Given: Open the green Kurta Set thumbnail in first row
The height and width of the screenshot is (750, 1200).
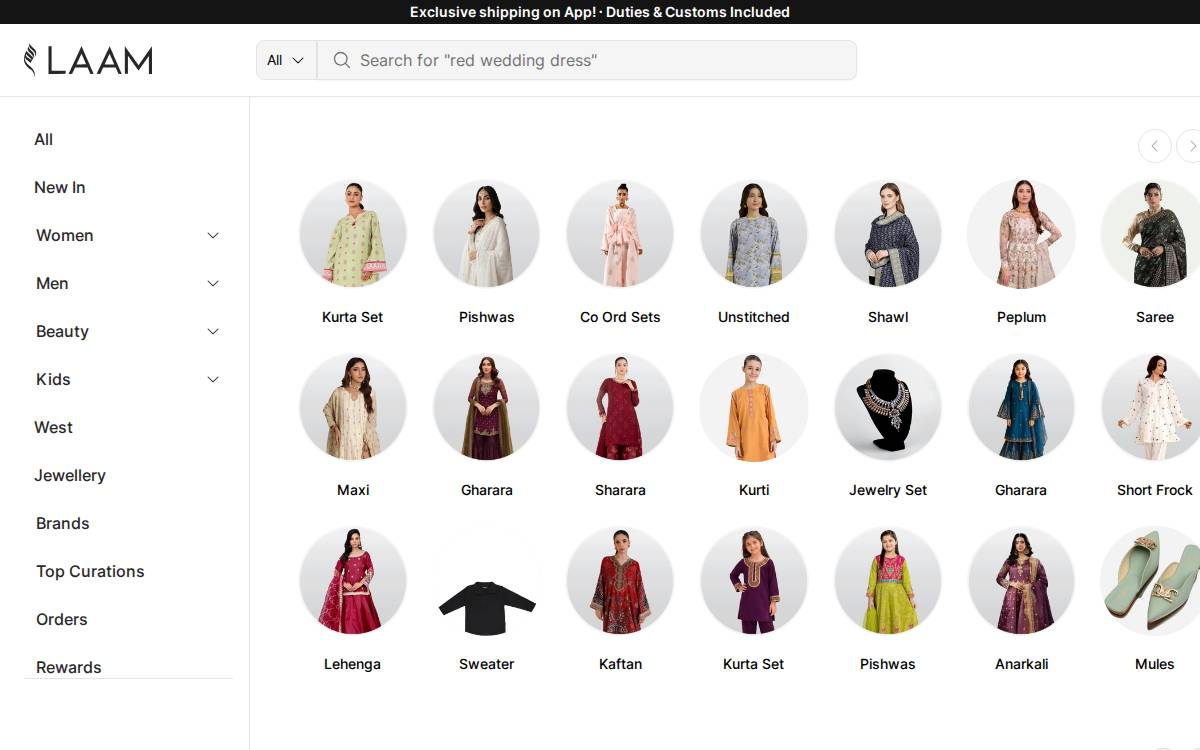Looking at the screenshot, I should pyautogui.click(x=353, y=234).
